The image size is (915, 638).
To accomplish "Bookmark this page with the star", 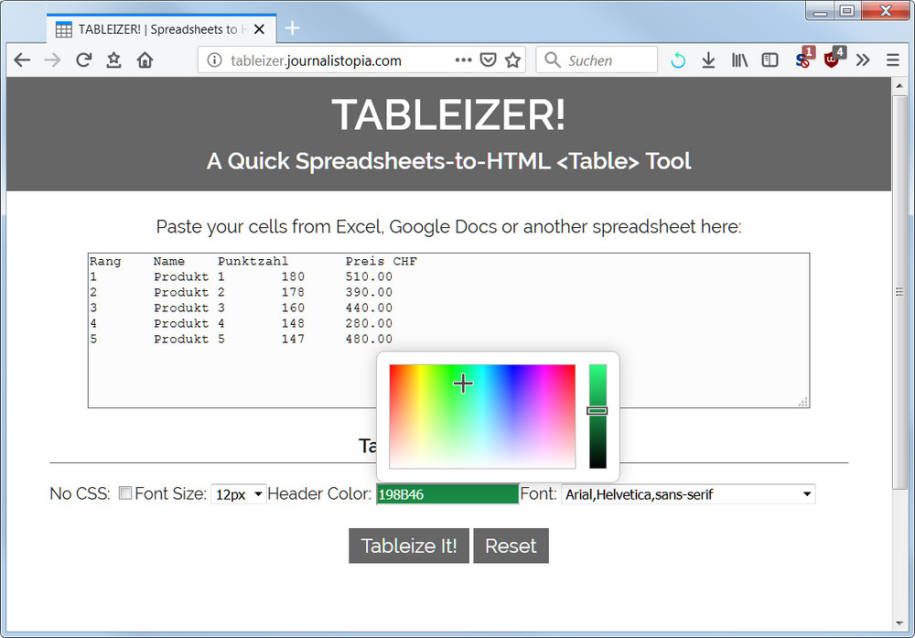I will tap(512, 60).
